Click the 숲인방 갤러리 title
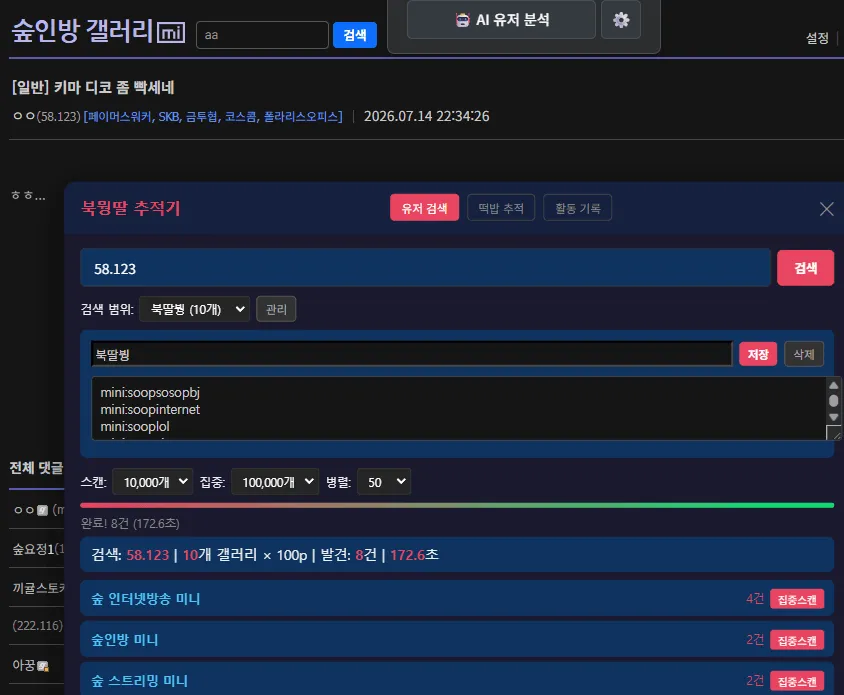This screenshot has height=695, width=844. click(83, 31)
